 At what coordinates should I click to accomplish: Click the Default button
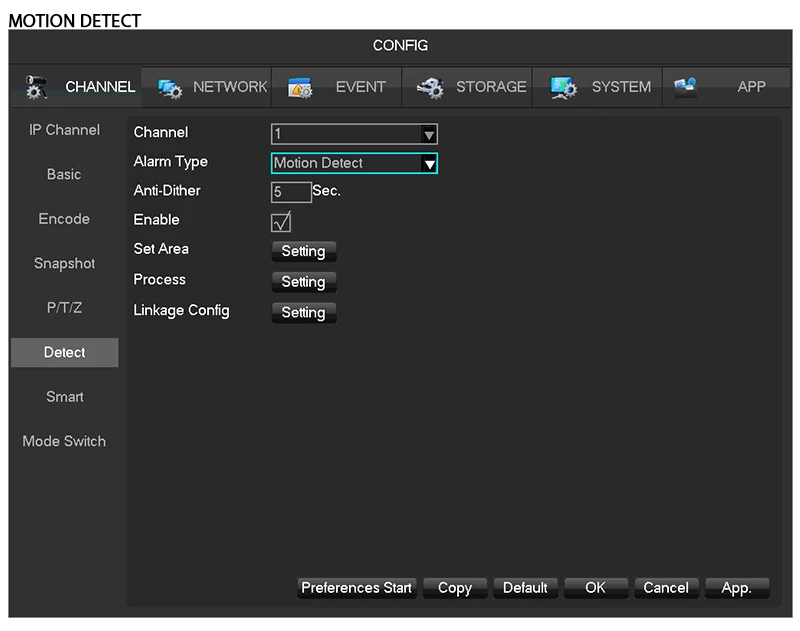click(x=525, y=588)
